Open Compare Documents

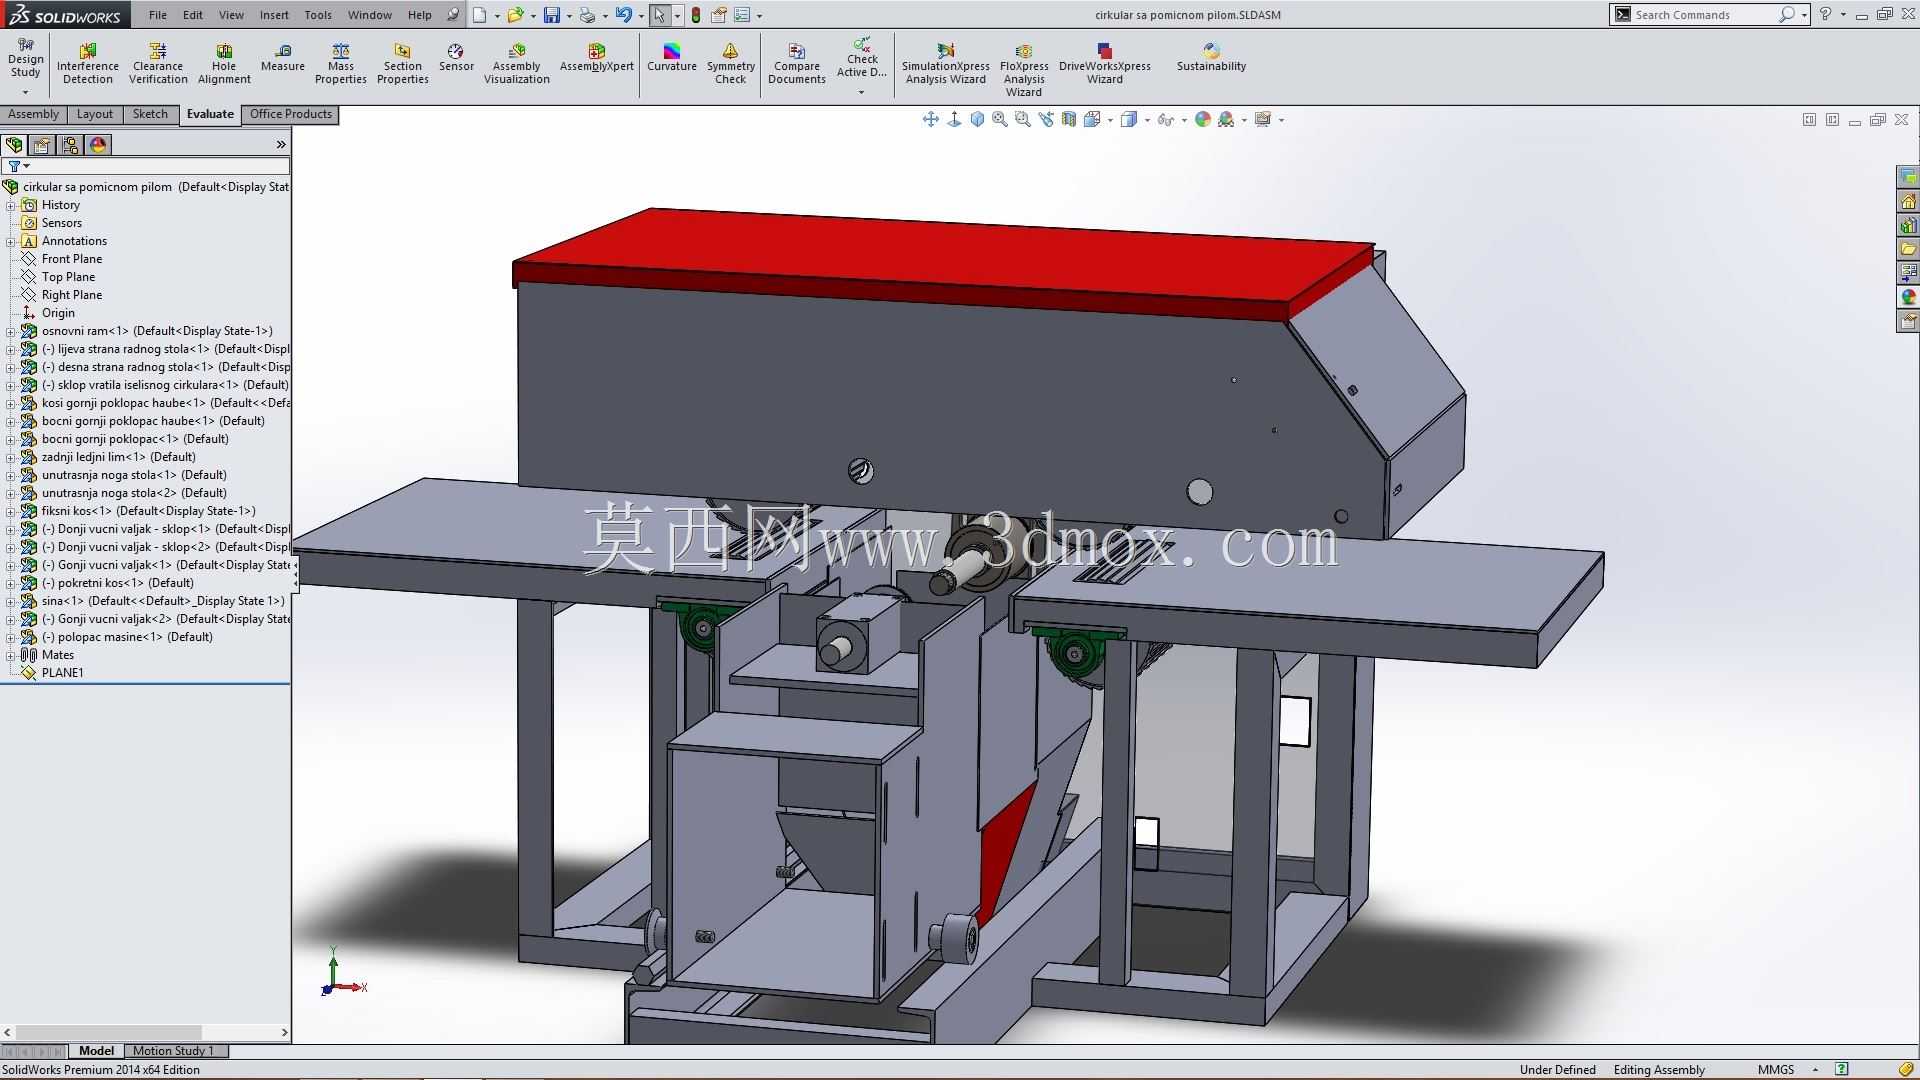pyautogui.click(x=797, y=64)
